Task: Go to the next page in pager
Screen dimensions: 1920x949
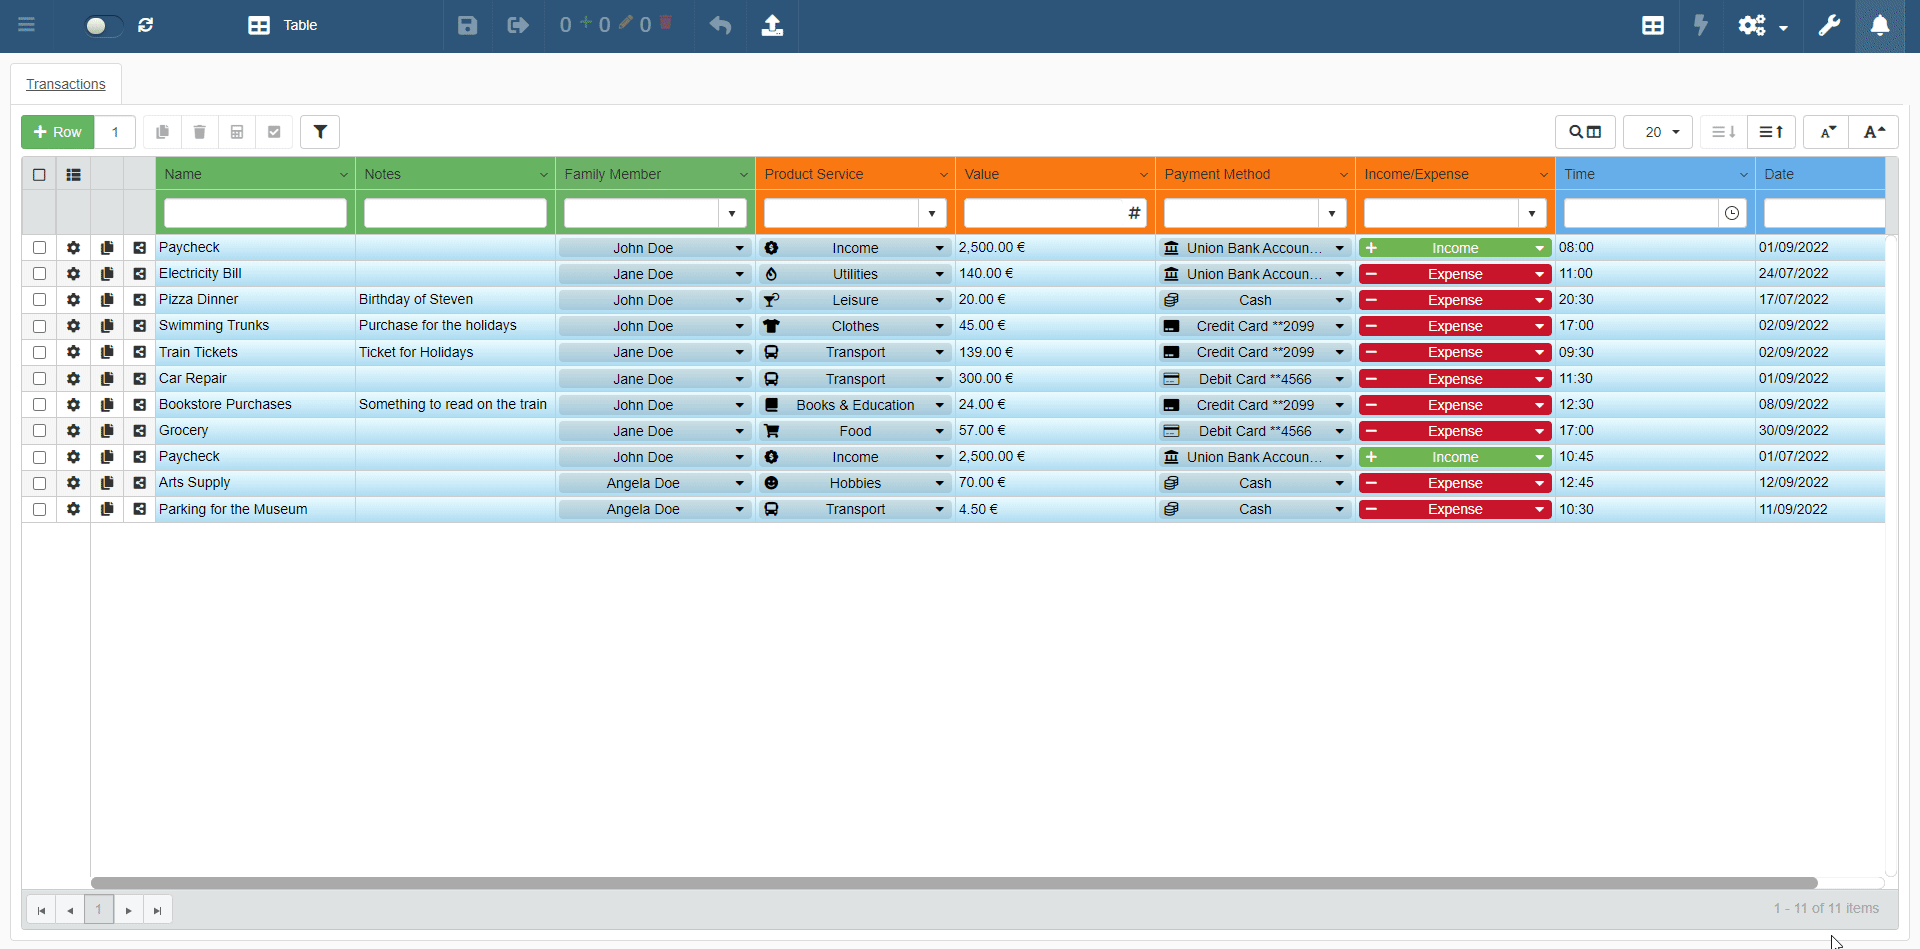Action: coord(128,910)
